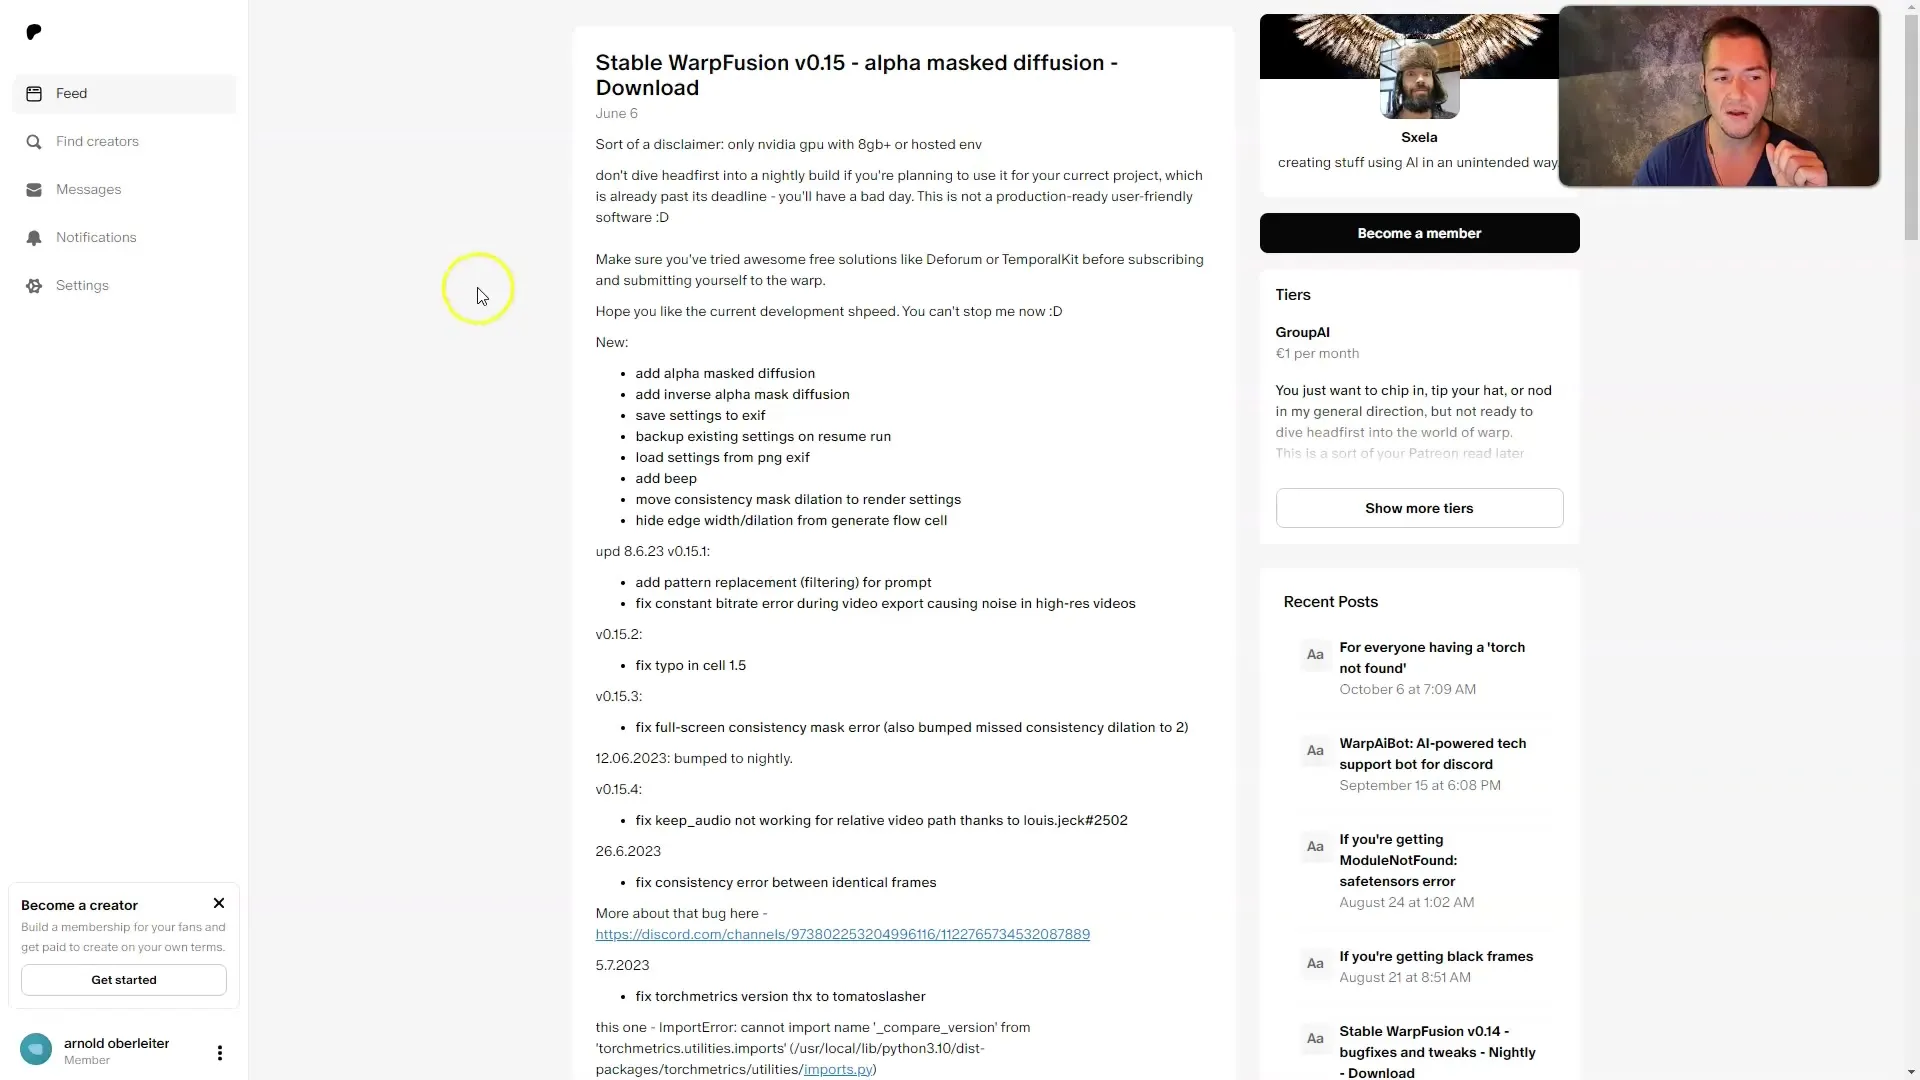Open the Find creators search icon
Image resolution: width=1920 pixels, height=1080 pixels.
coord(33,141)
